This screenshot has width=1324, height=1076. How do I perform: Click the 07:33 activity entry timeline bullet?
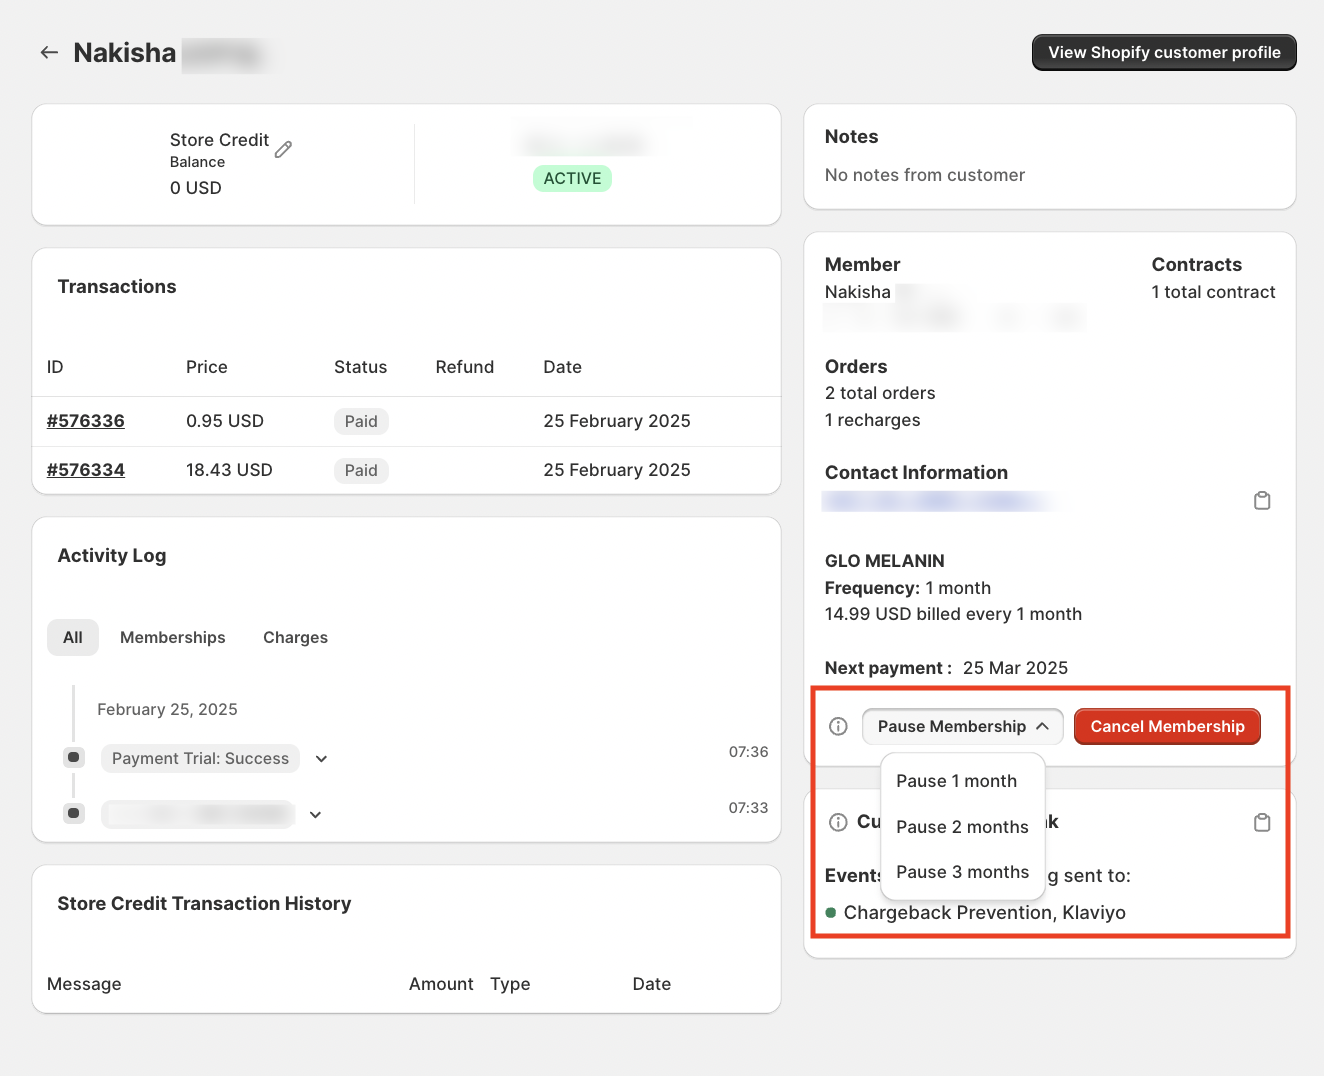(x=74, y=813)
